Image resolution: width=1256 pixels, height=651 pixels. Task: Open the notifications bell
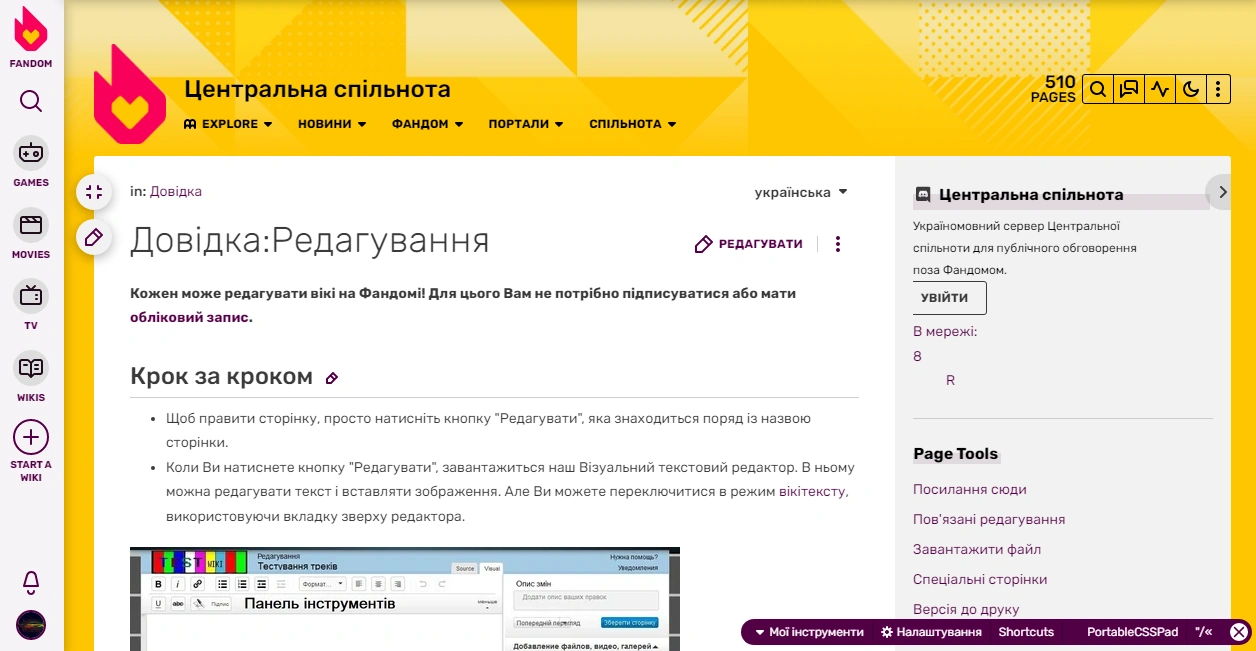pyautogui.click(x=31, y=582)
